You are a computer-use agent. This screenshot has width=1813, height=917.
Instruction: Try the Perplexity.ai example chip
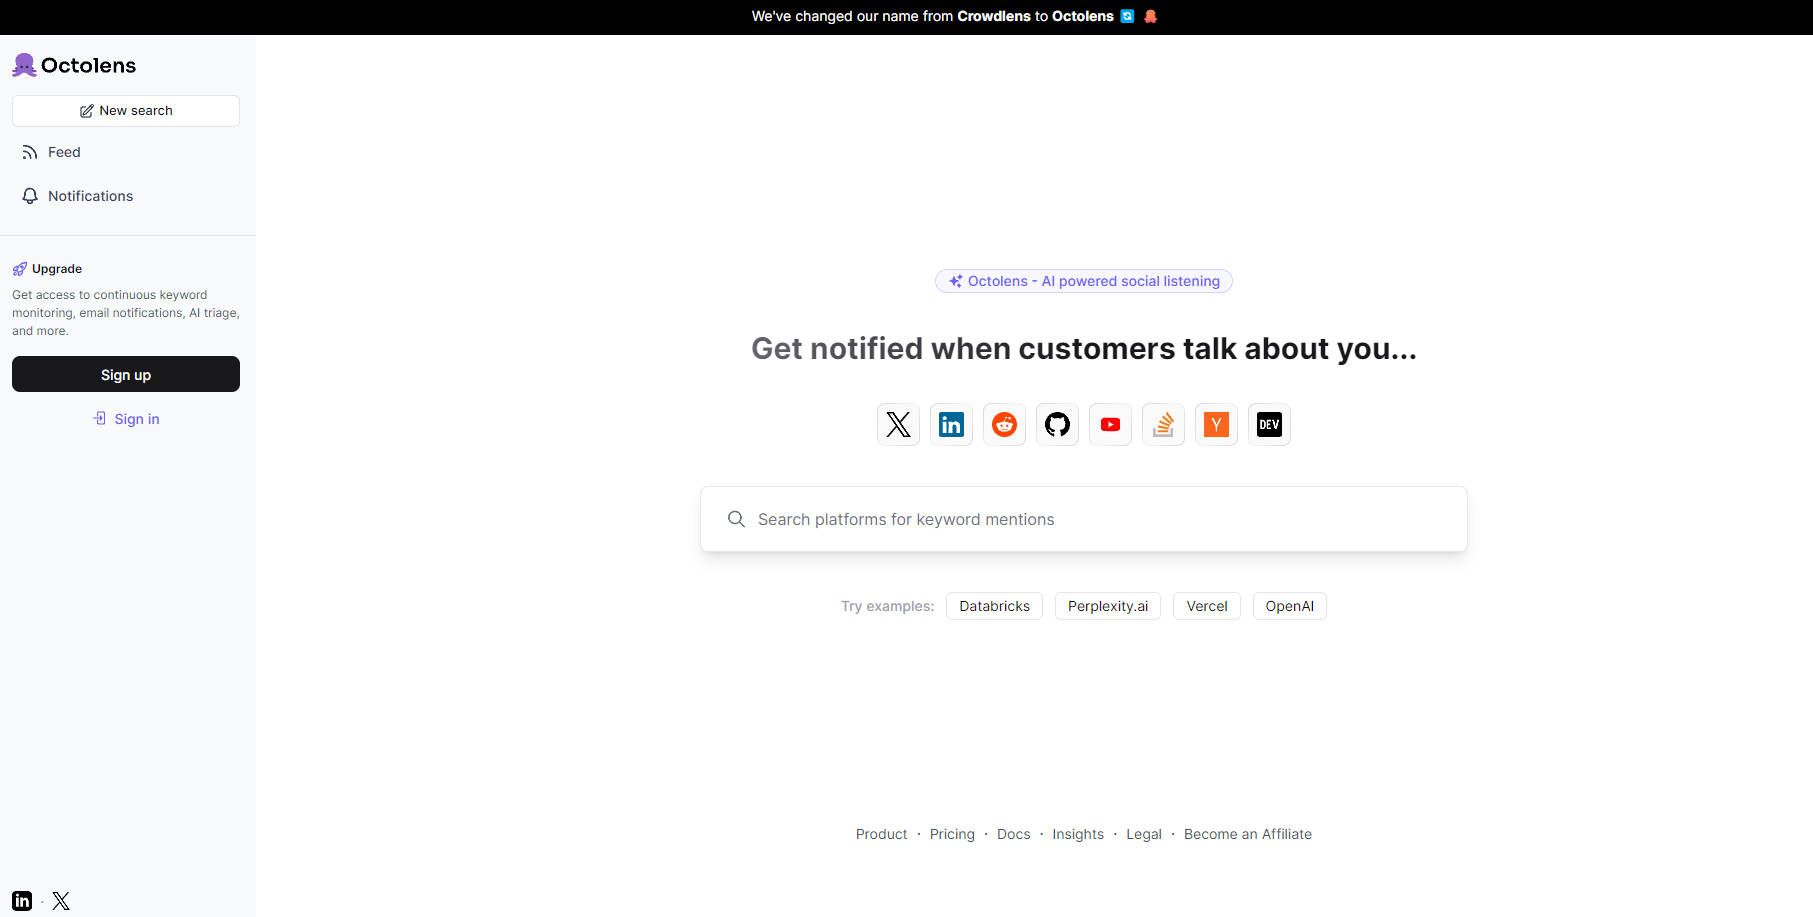click(x=1107, y=606)
